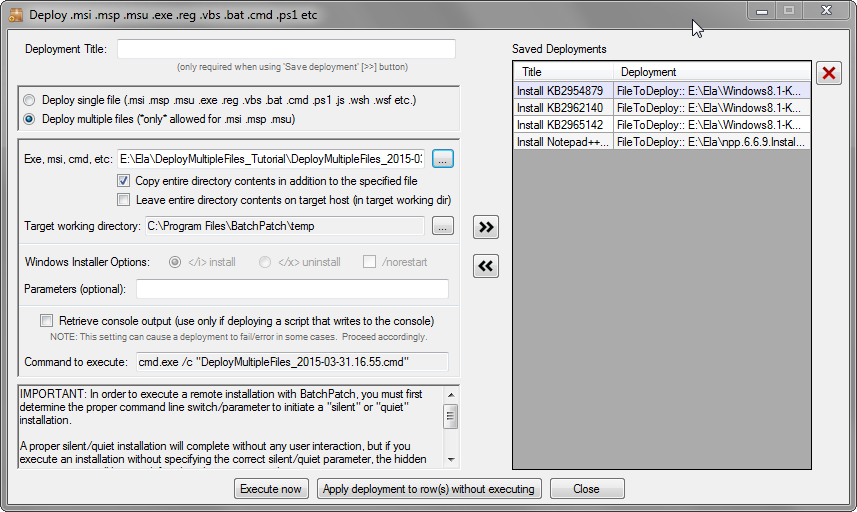The height and width of the screenshot is (512, 857).
Task: Select Deploy multiple files radio option
Action: click(29, 119)
